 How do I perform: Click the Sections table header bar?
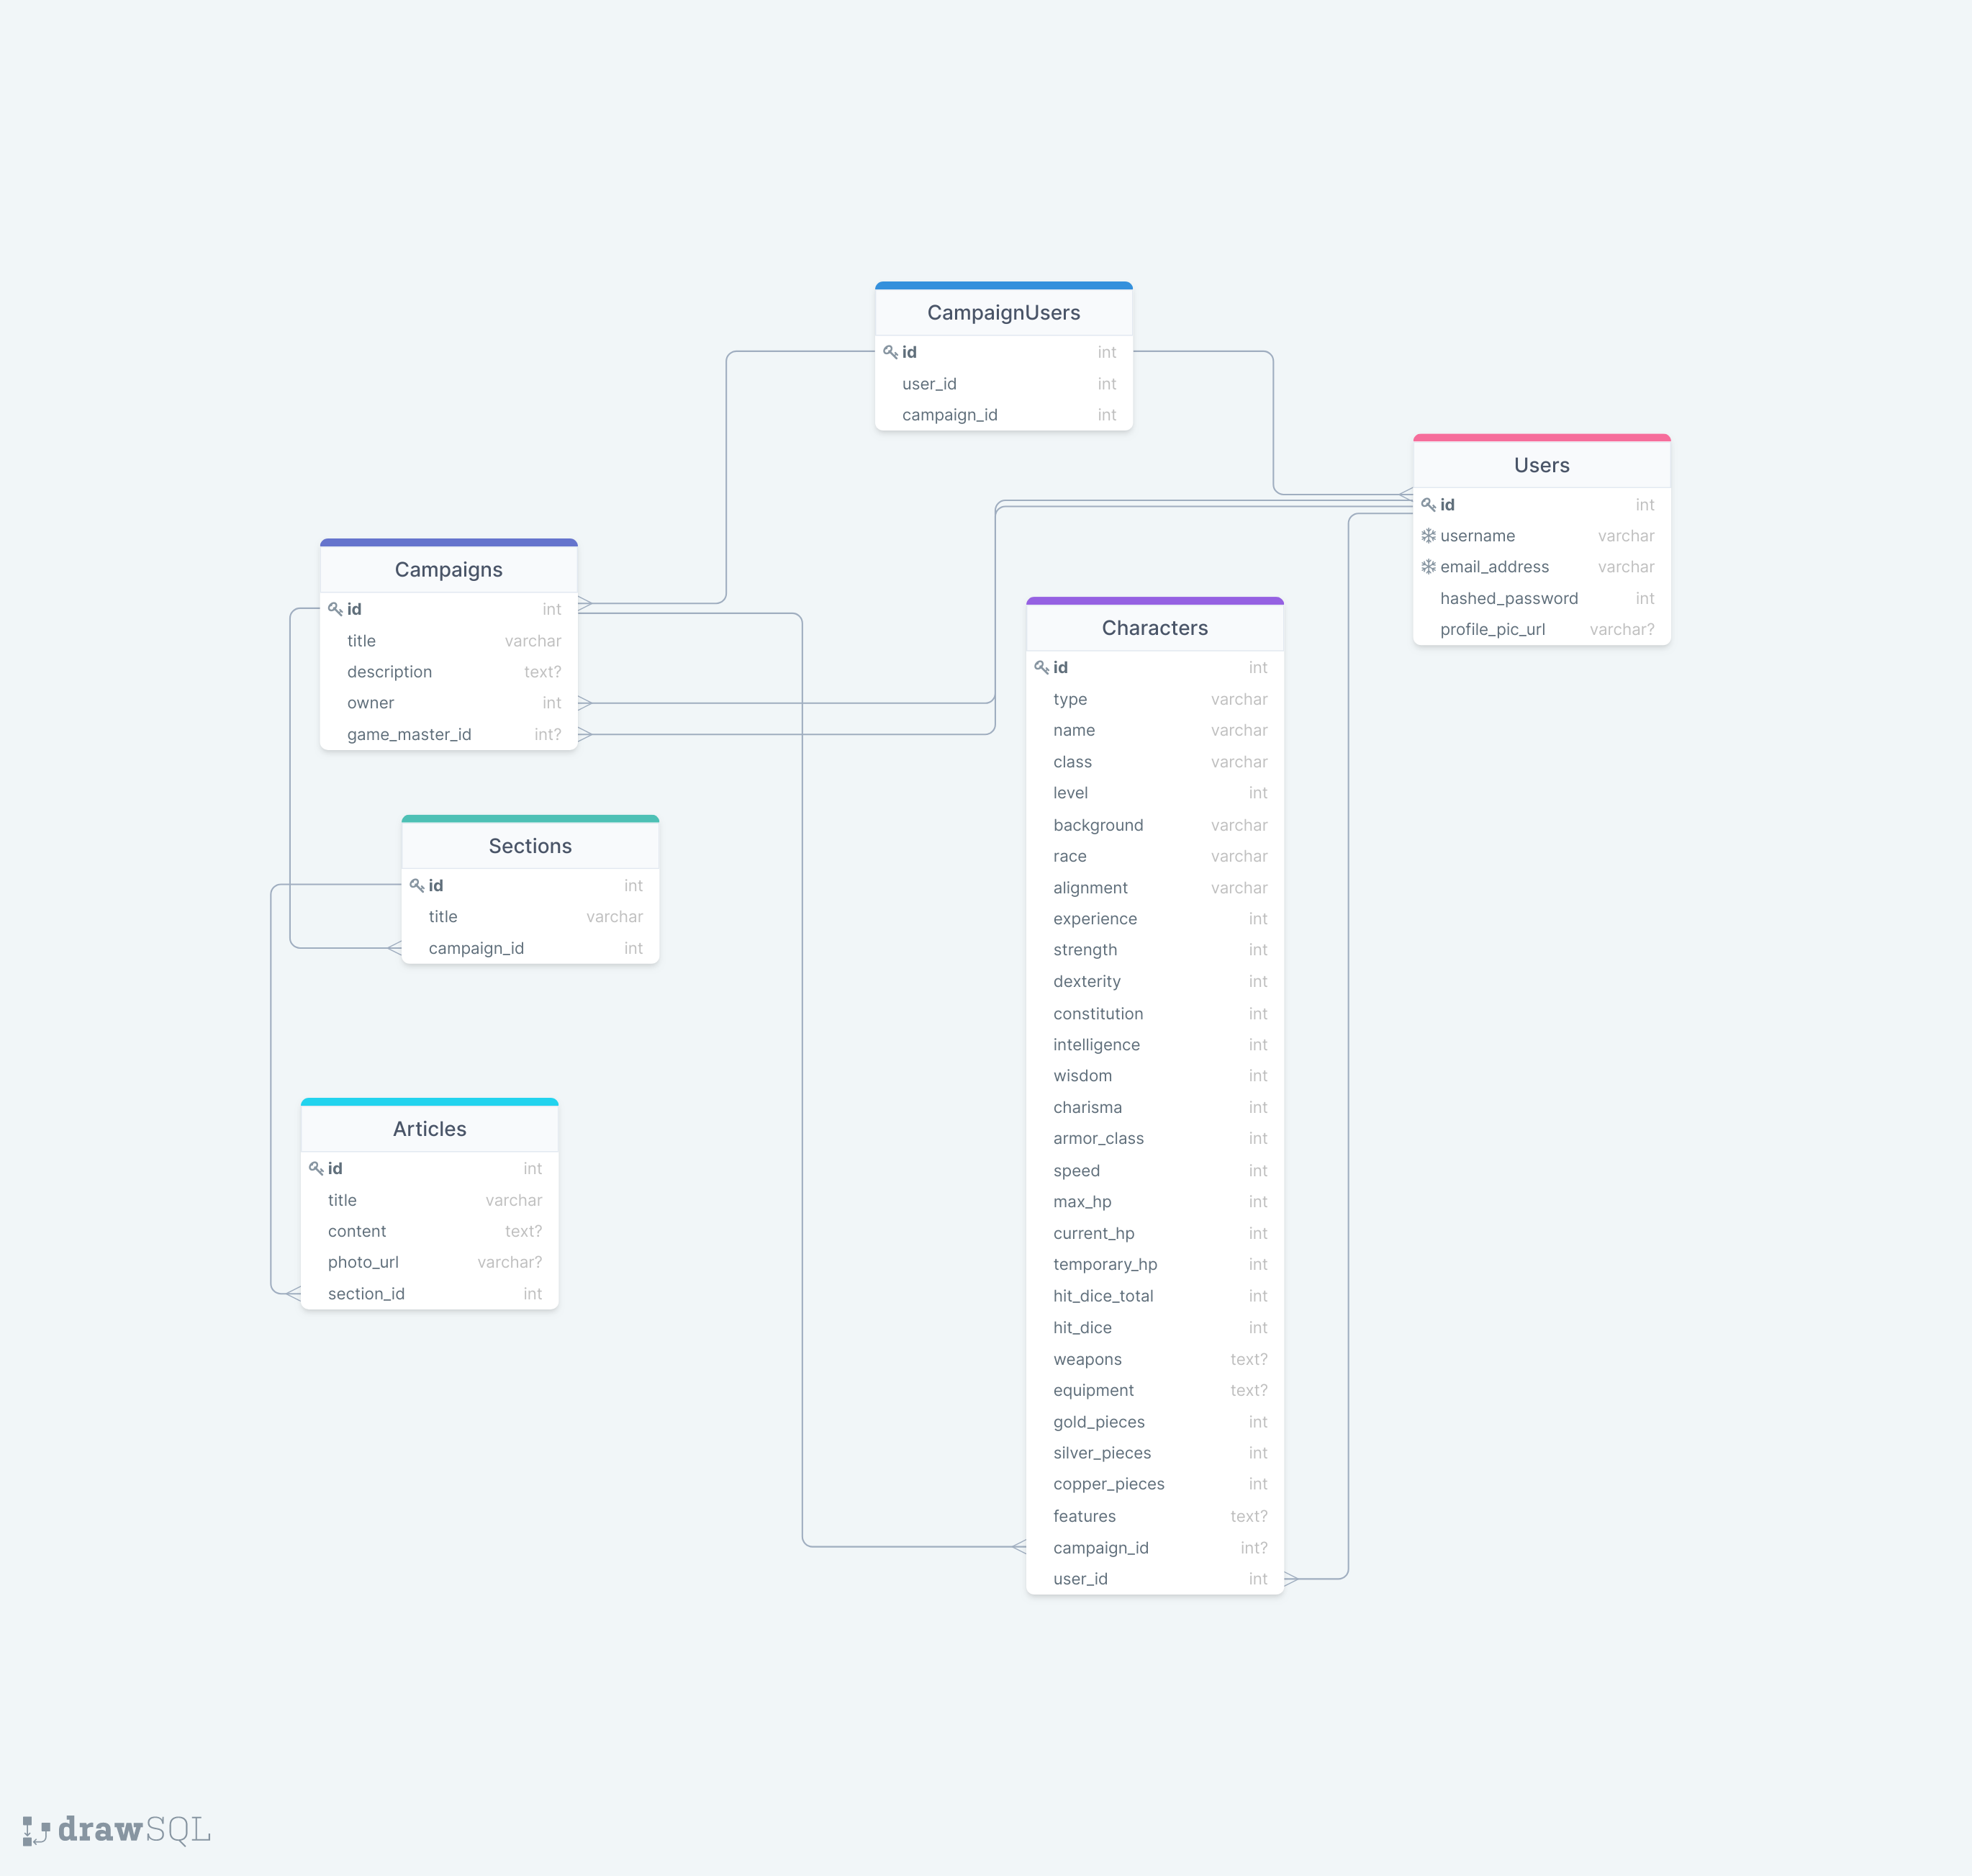coord(530,845)
